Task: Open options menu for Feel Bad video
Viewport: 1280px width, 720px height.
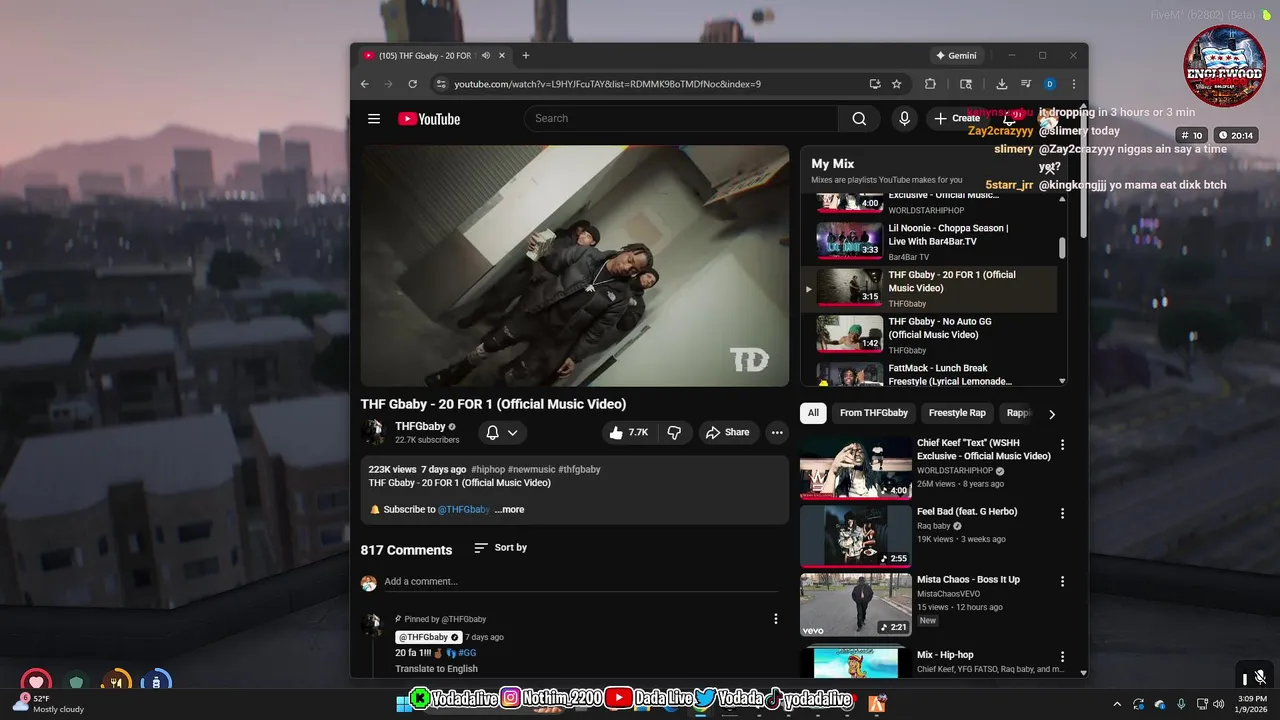Action: tap(1062, 513)
